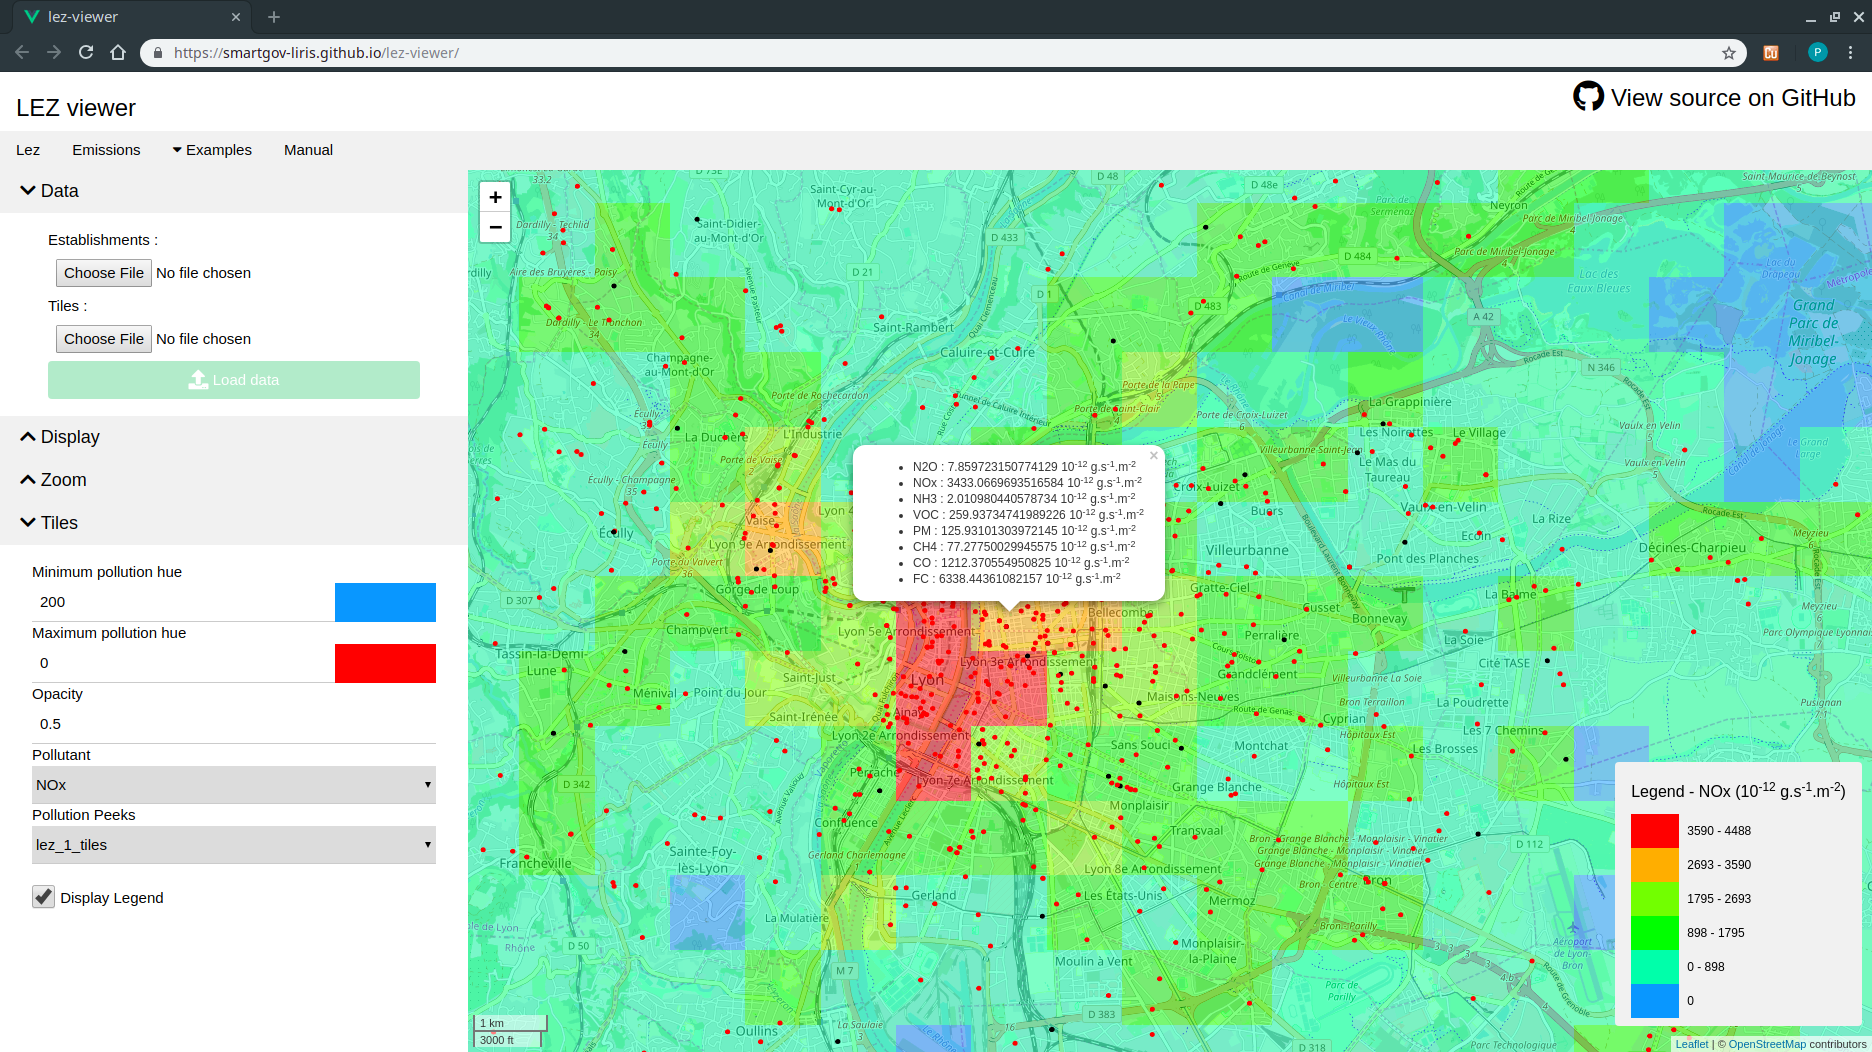Click the CO value line in popup

click(x=1021, y=563)
